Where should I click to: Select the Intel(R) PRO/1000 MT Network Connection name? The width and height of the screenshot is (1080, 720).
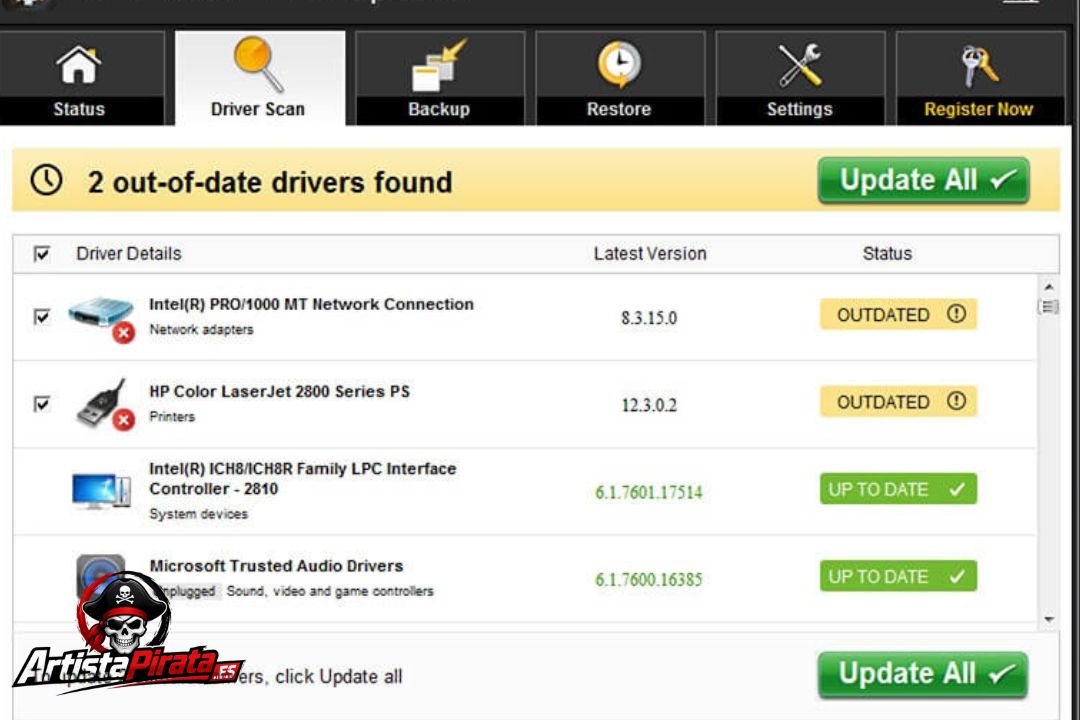point(311,305)
